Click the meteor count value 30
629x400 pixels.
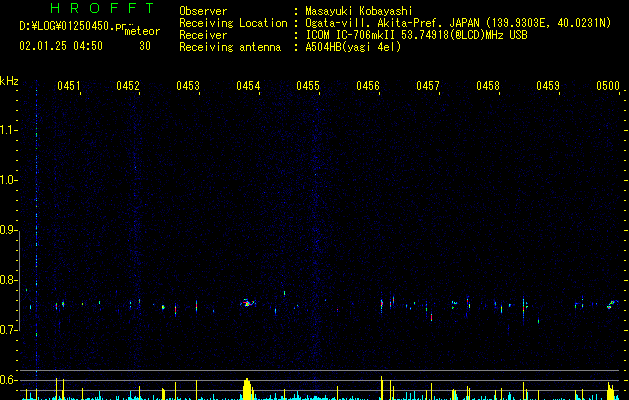tap(145, 46)
